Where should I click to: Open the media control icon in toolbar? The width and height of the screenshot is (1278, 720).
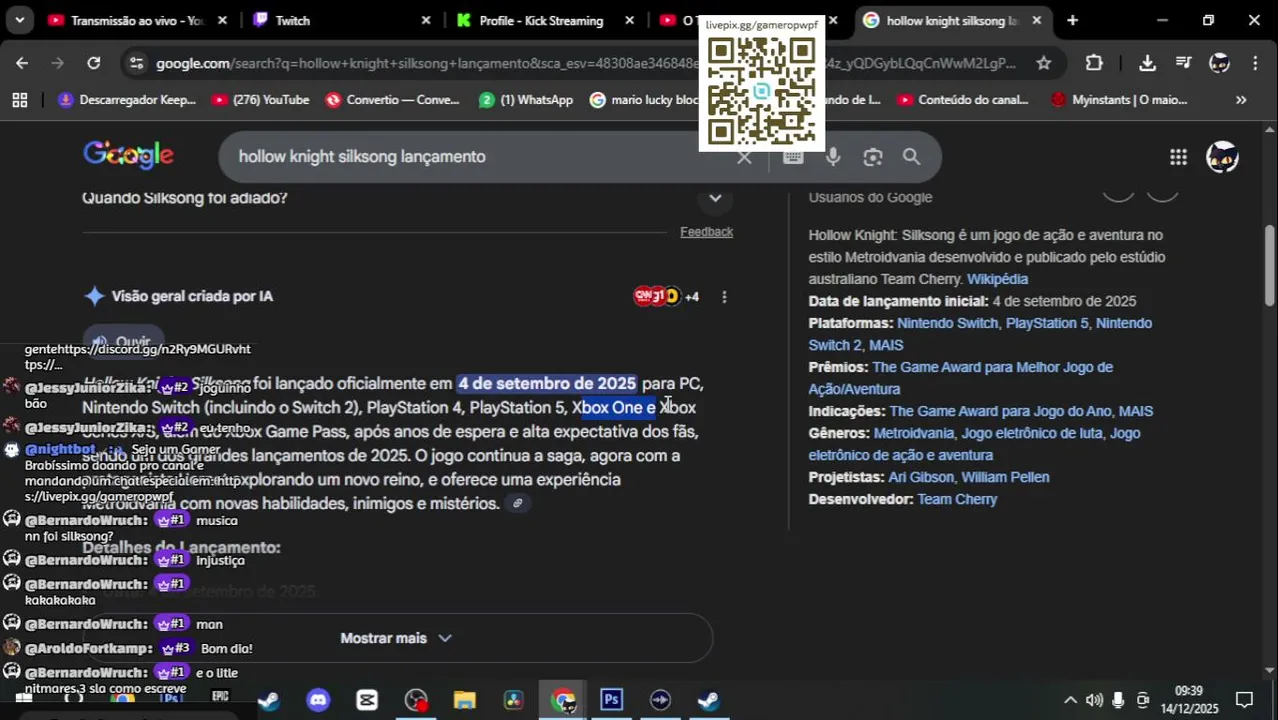[1183, 63]
